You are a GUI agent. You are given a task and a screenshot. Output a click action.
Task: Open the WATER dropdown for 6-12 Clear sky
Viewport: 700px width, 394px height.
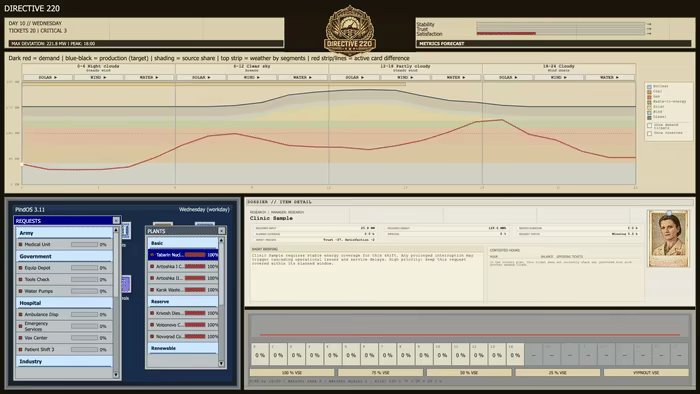pos(303,77)
